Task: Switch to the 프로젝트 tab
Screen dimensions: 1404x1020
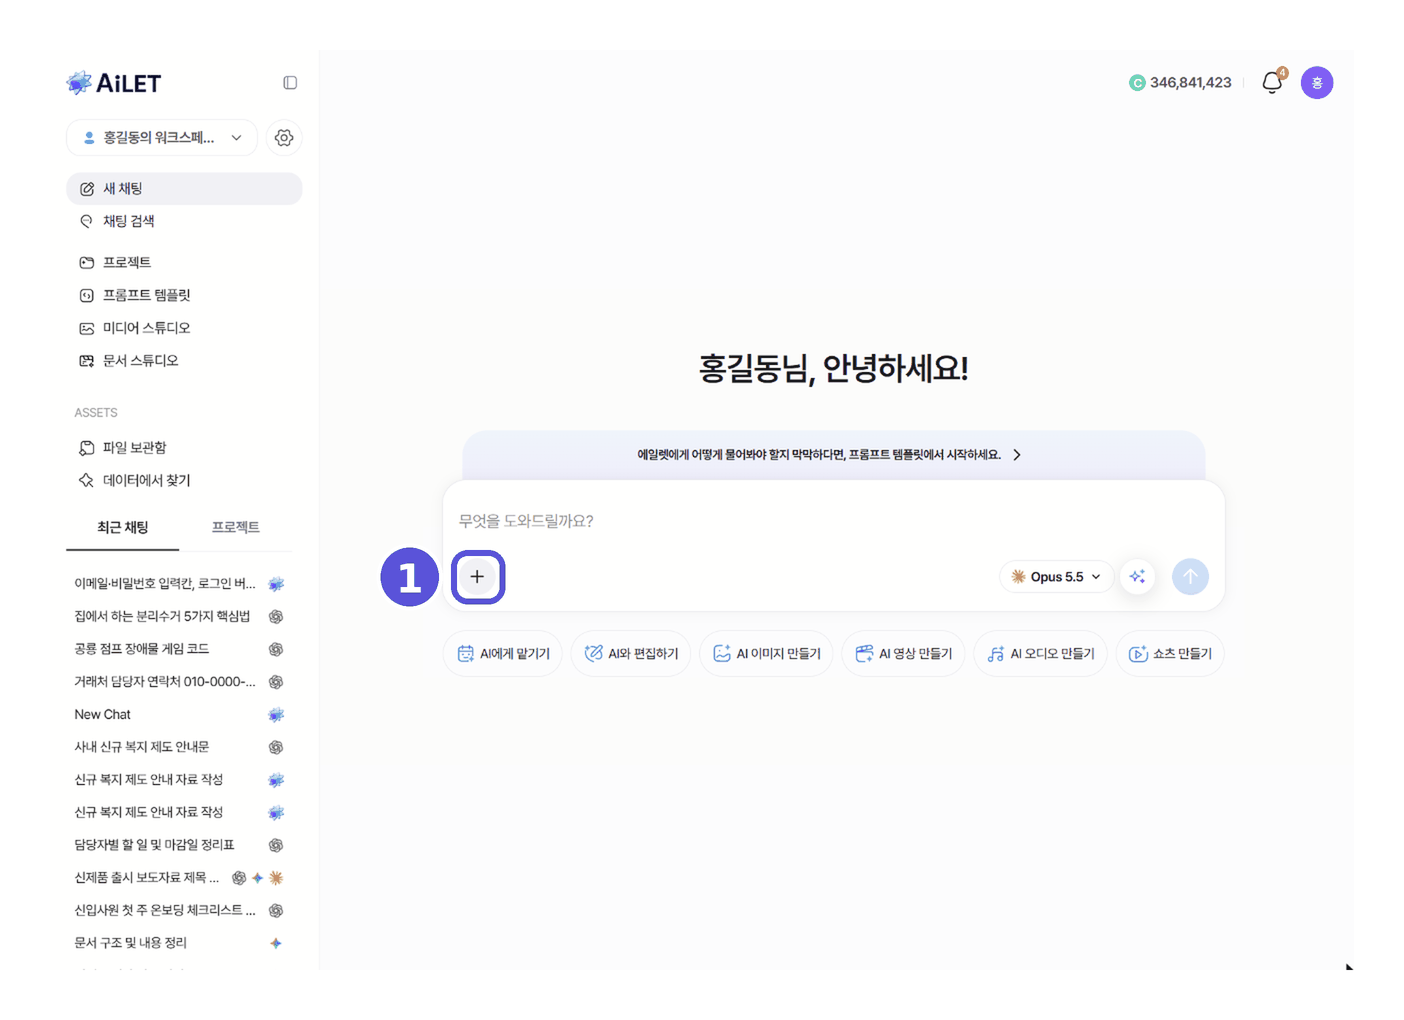Action: (x=236, y=527)
